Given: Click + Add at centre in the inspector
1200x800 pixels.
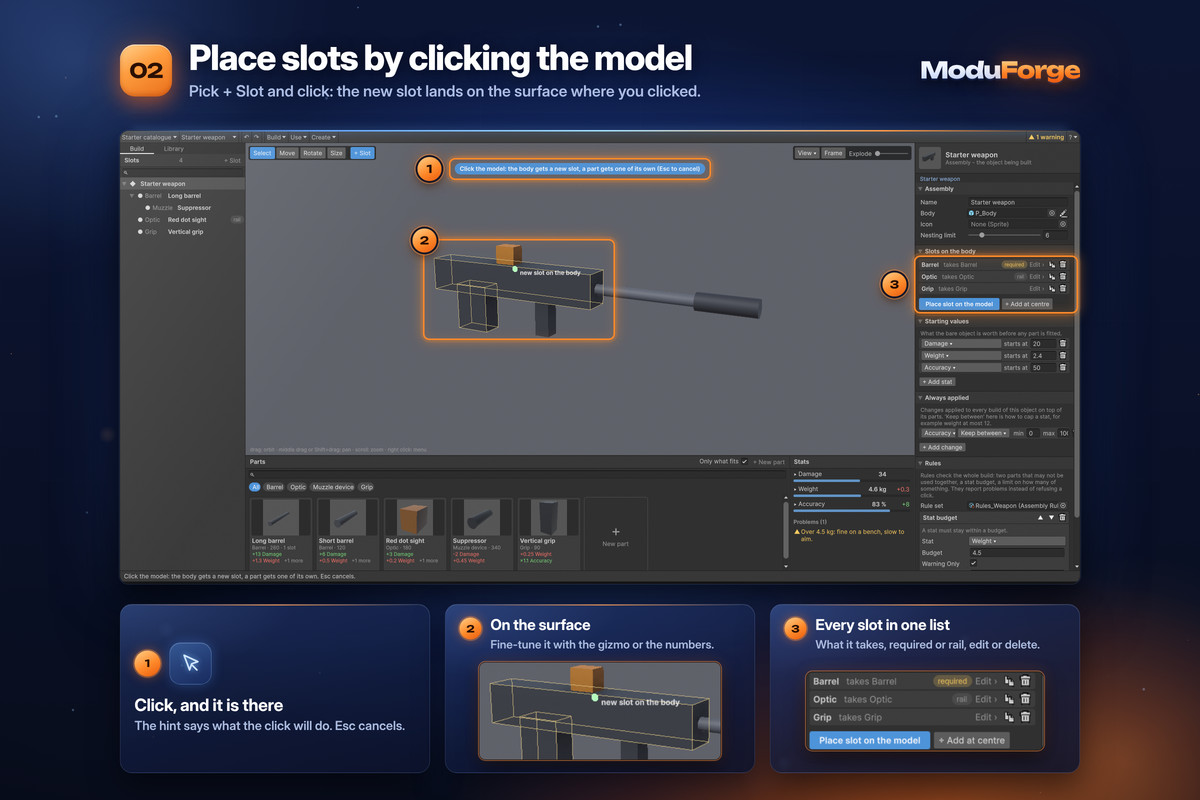Looking at the screenshot, I should pos(1027,304).
